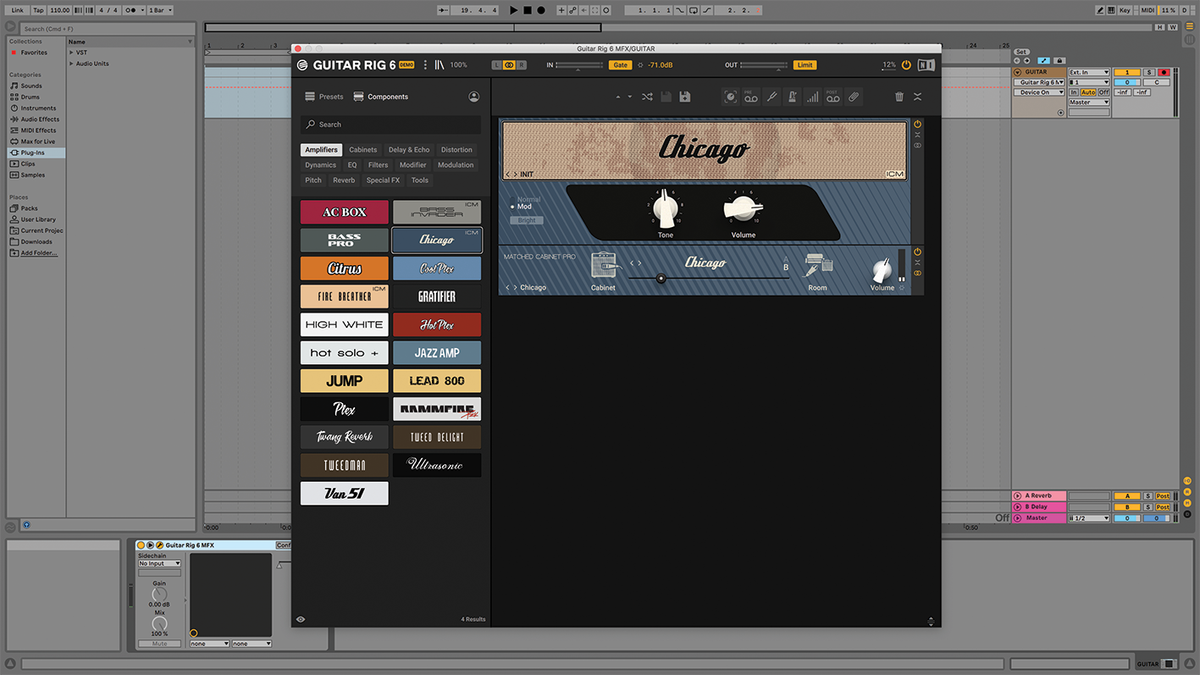
Task: Click the Search field in the Components browser
Action: [390, 124]
